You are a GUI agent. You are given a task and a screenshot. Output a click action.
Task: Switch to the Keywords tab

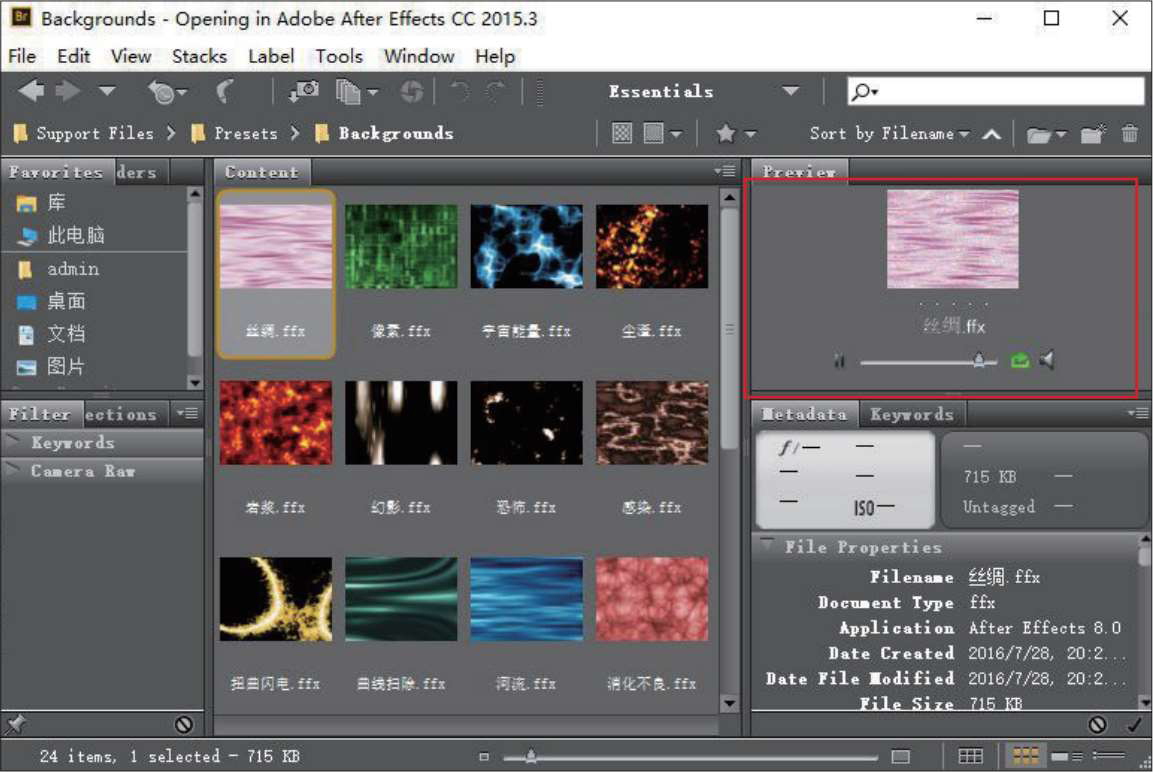[910, 414]
